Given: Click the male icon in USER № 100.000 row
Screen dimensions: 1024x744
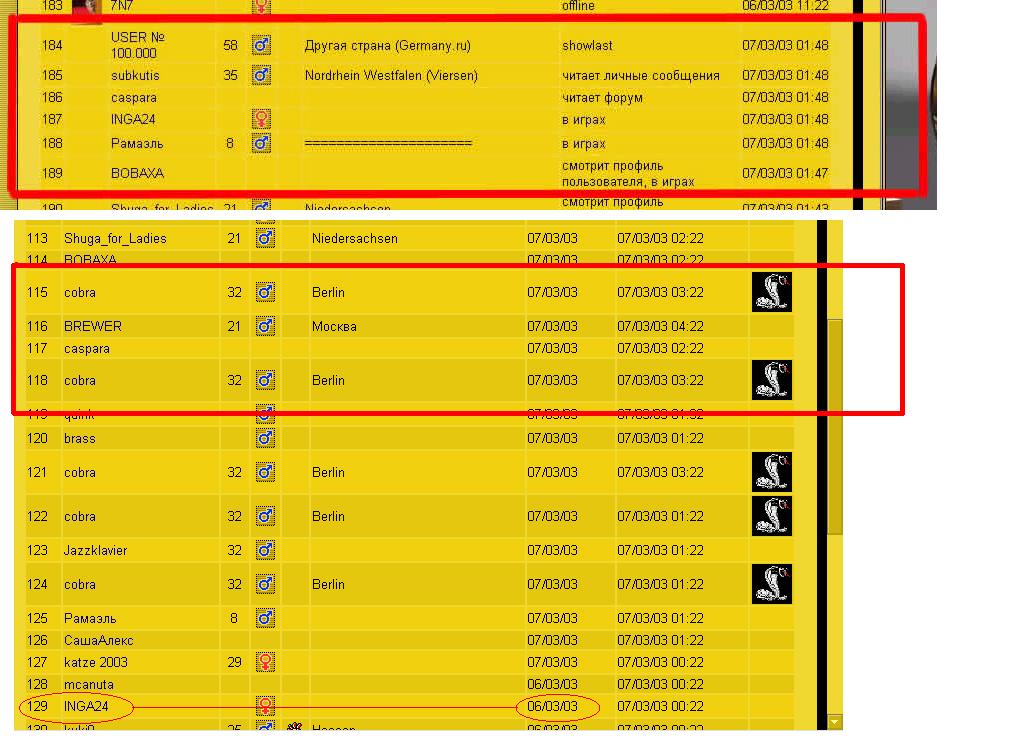Looking at the screenshot, I should [261, 45].
